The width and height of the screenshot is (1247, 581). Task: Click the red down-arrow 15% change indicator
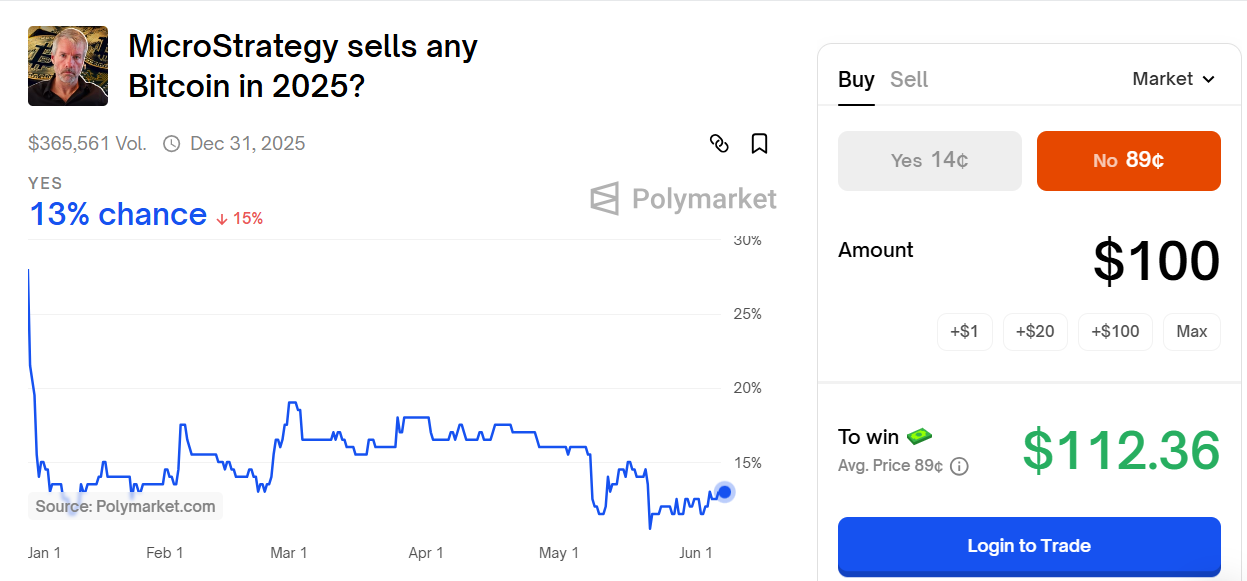[240, 218]
